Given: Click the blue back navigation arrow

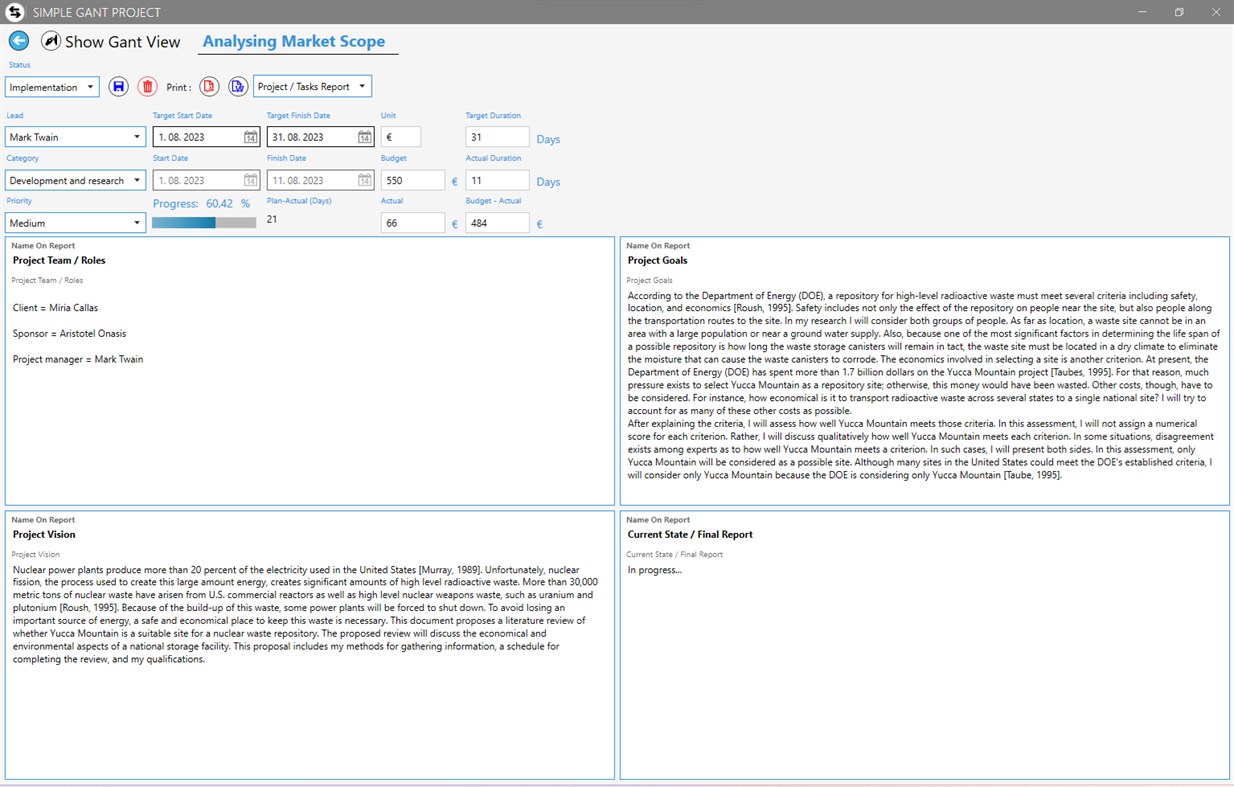Looking at the screenshot, I should click(x=18, y=40).
